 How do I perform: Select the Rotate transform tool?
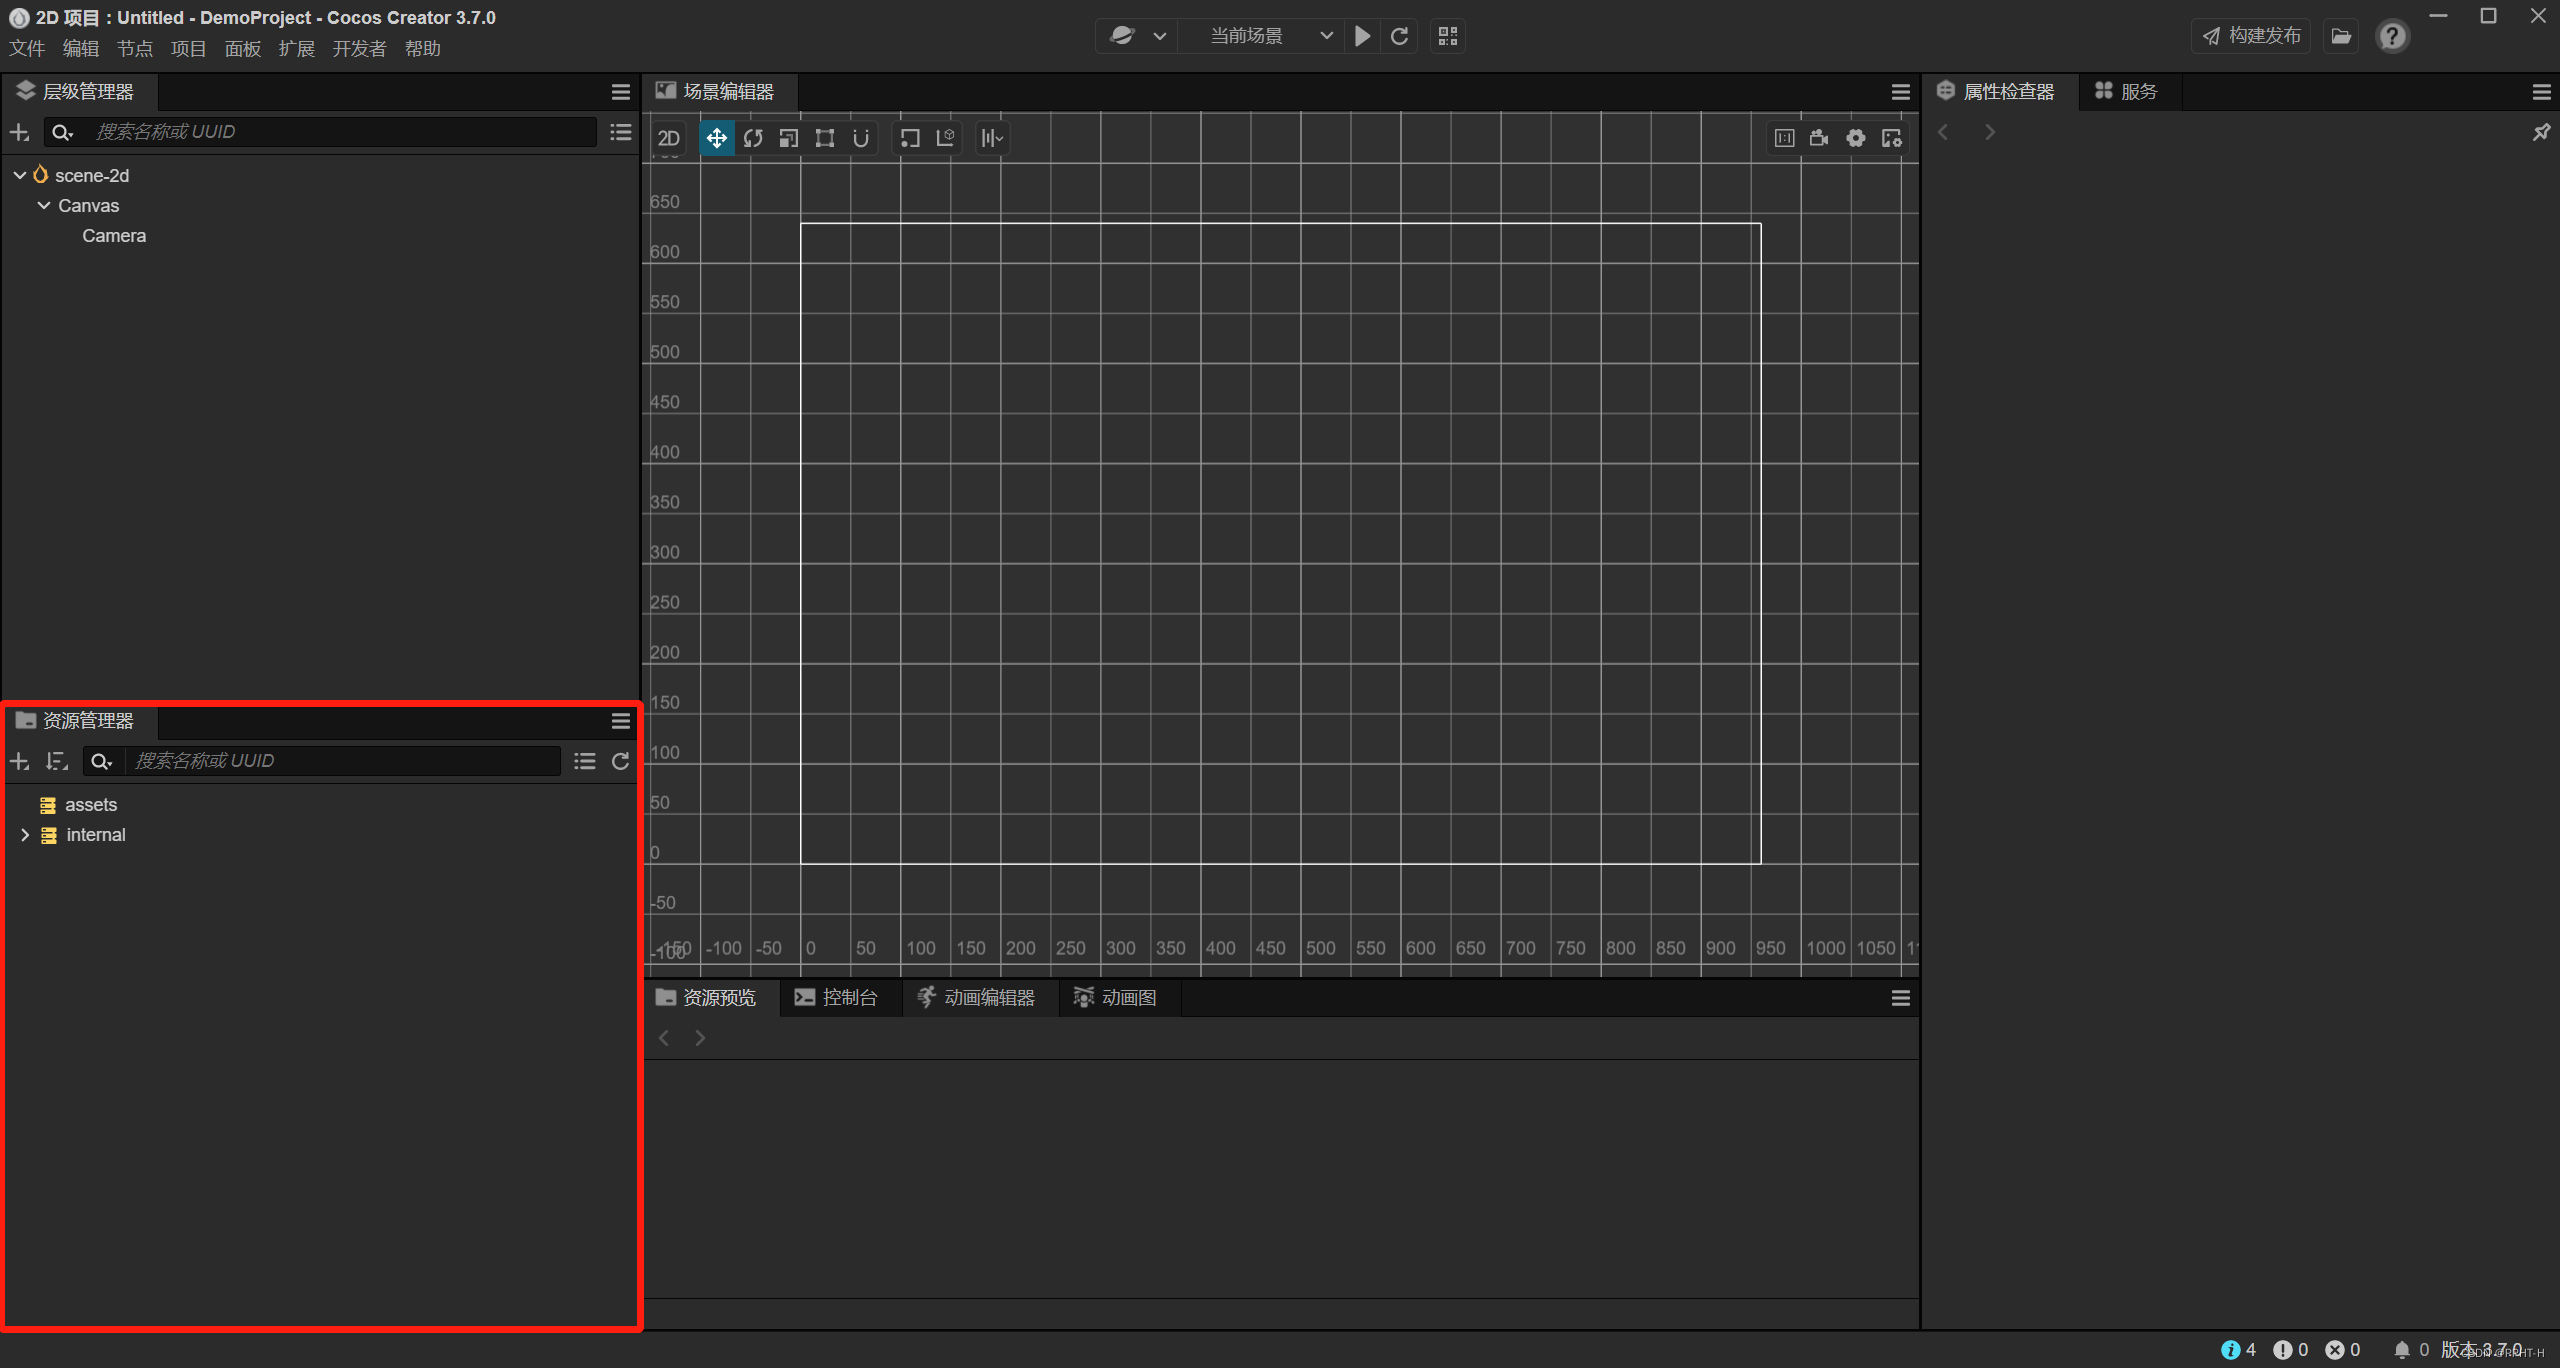[753, 138]
